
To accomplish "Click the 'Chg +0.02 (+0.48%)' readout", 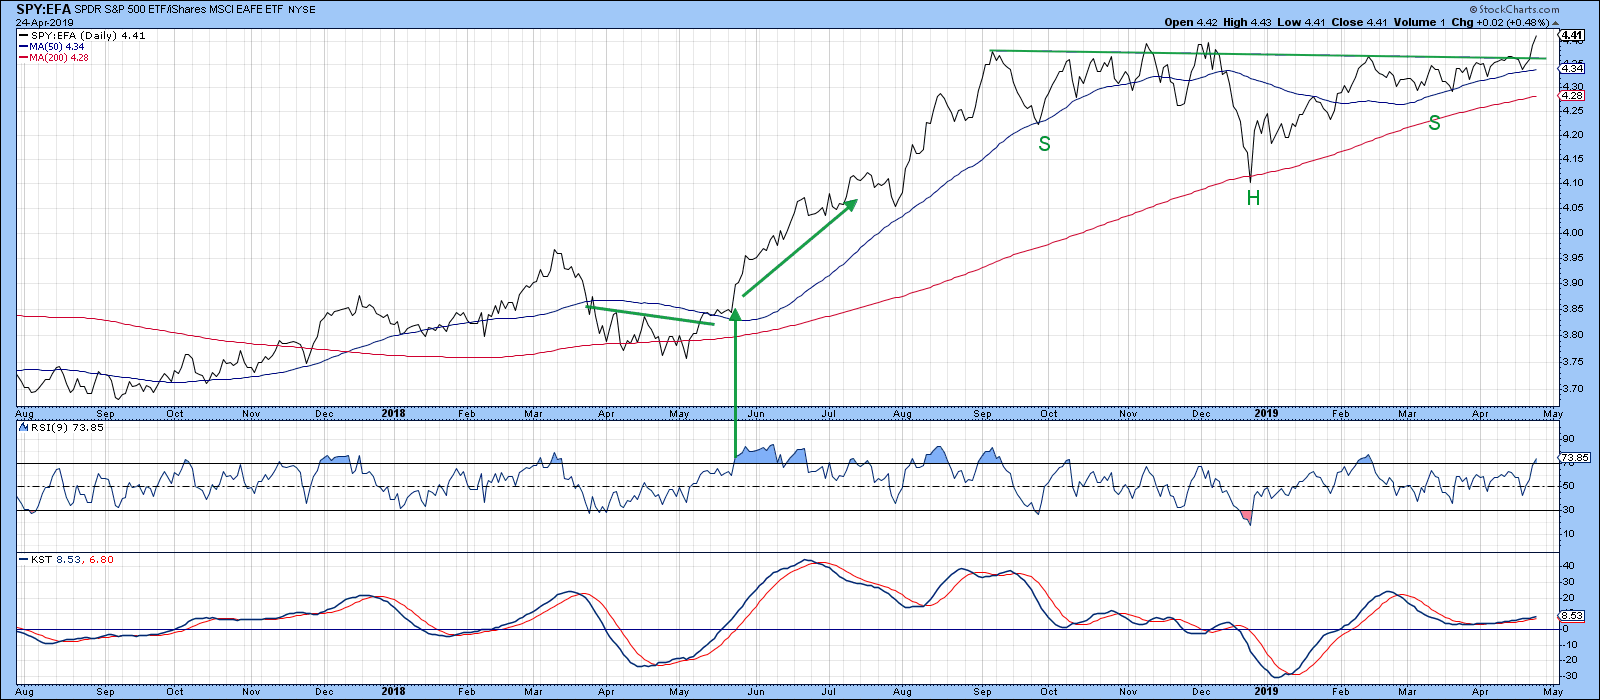I will pos(1502,22).
